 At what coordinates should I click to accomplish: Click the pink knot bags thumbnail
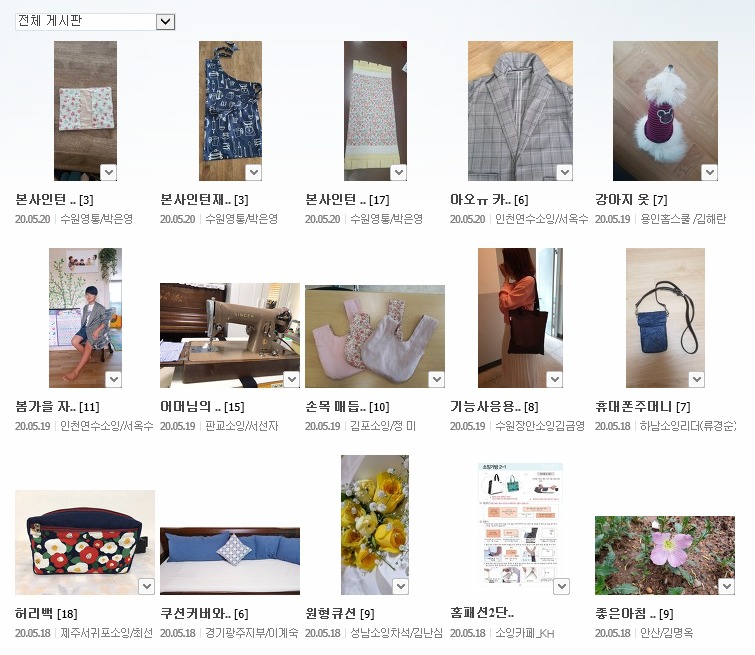[x=375, y=336]
